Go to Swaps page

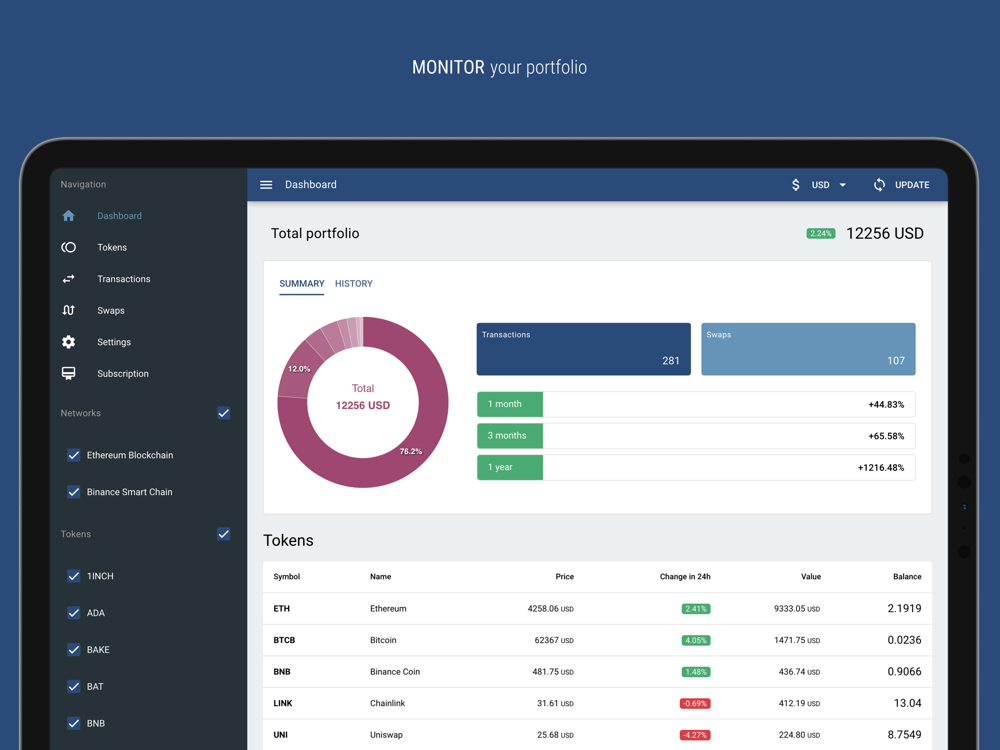pyautogui.click(x=111, y=311)
